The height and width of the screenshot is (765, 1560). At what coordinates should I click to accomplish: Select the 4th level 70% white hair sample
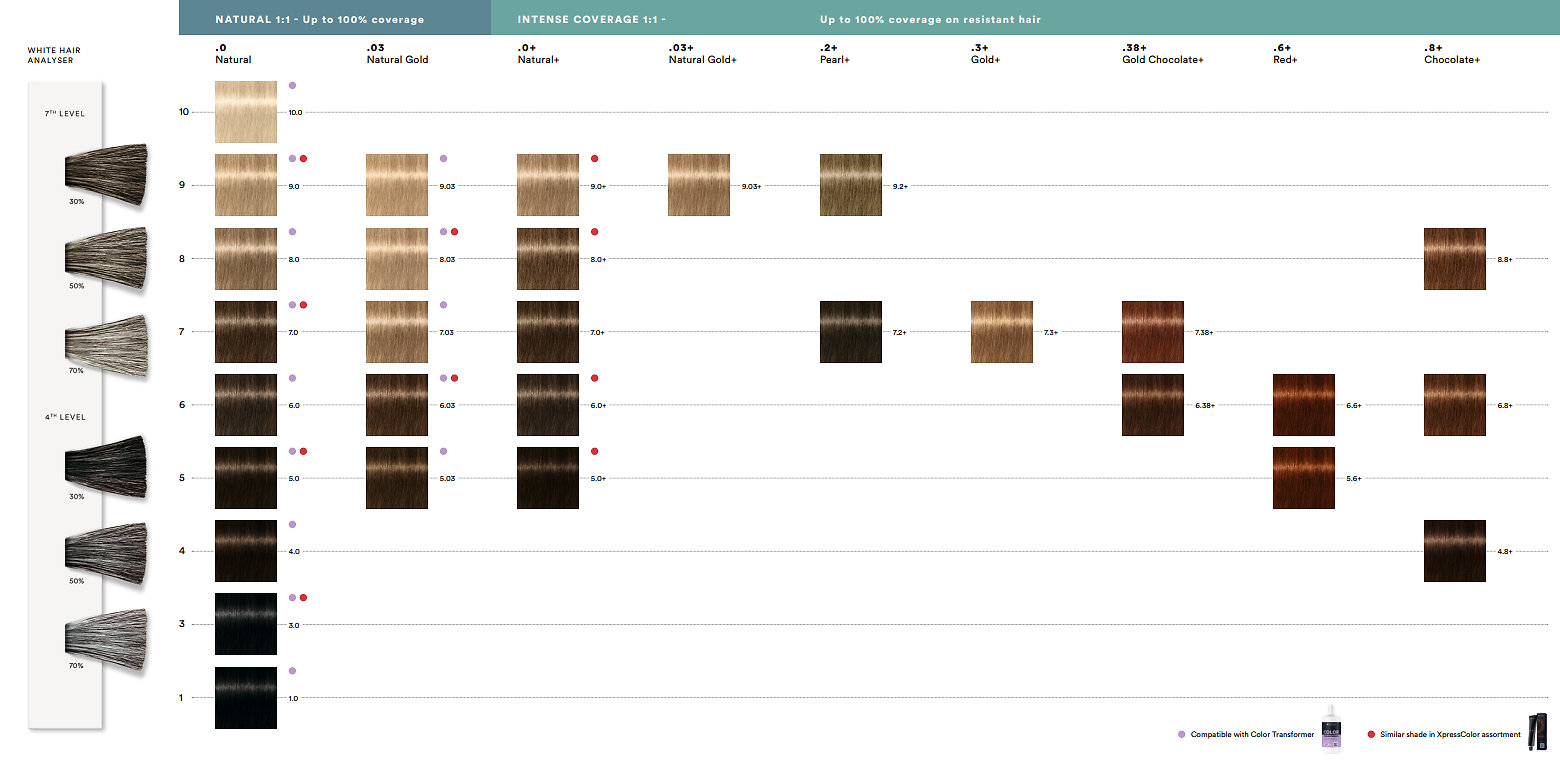pyautogui.click(x=106, y=632)
